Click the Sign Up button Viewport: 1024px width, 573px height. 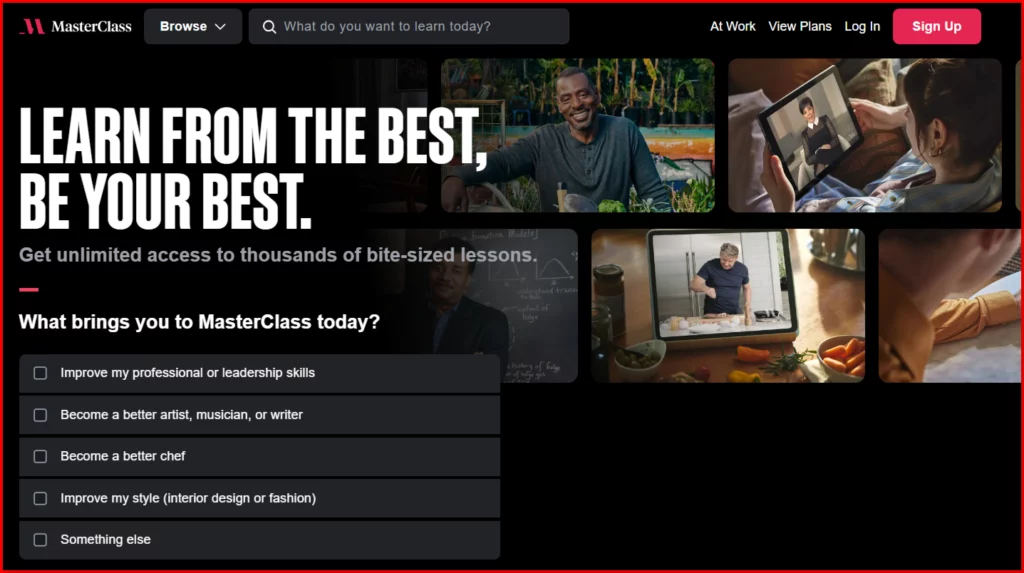coord(936,26)
